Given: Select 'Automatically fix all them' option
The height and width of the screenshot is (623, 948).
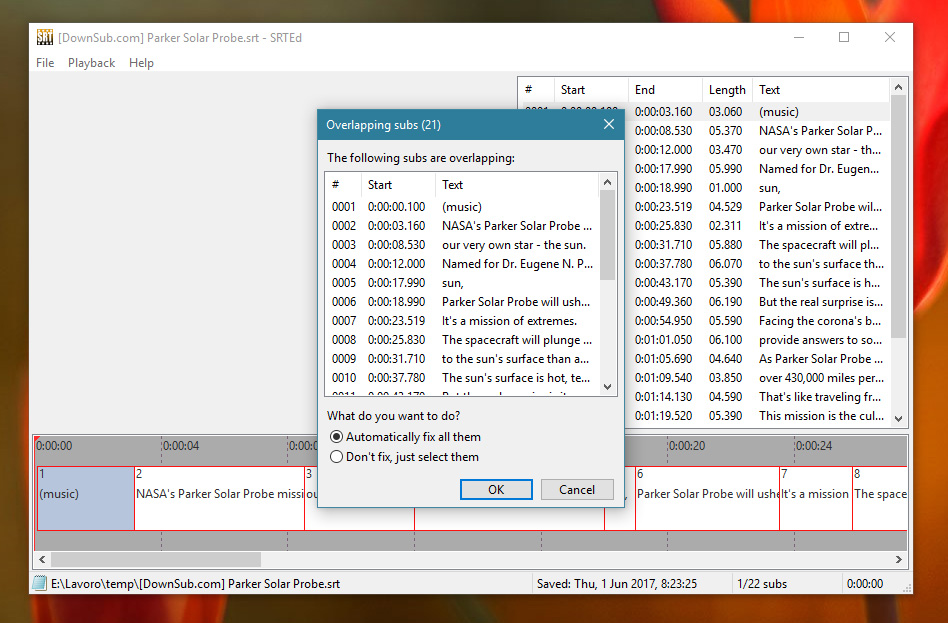Looking at the screenshot, I should 337,437.
